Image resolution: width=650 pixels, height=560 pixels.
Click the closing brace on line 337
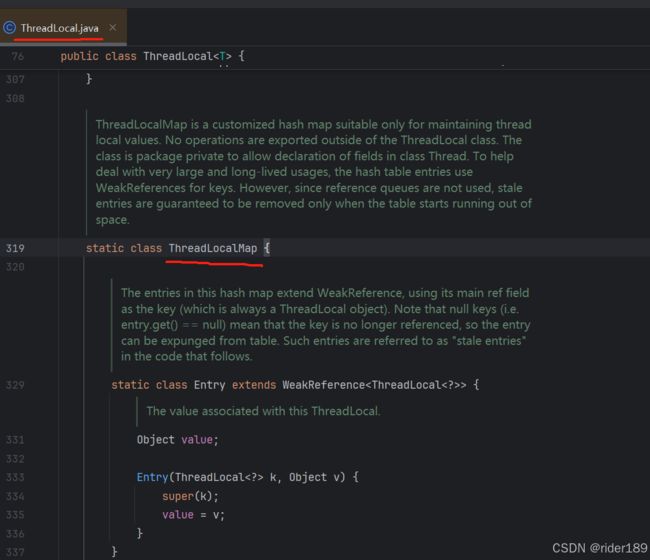114,552
